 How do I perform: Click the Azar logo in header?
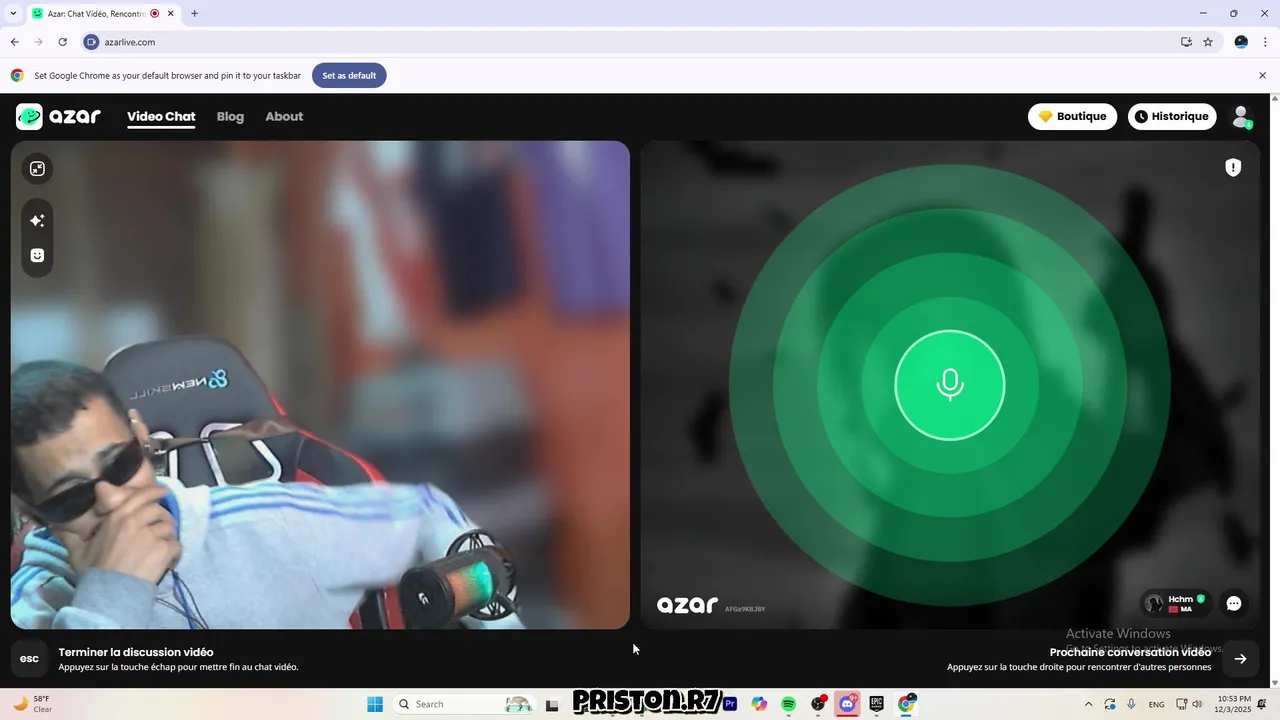(58, 116)
